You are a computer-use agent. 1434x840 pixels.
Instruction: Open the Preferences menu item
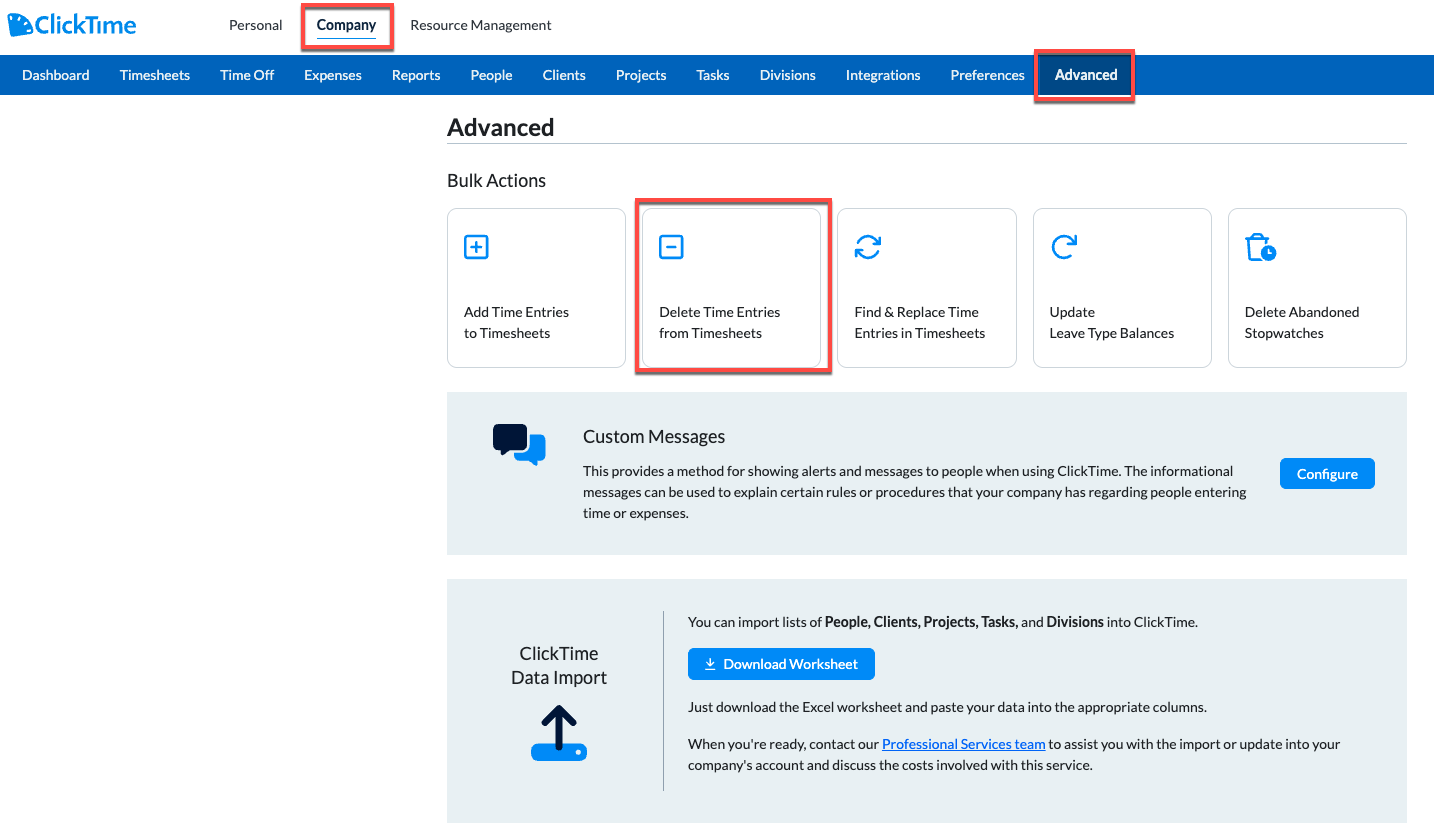tap(988, 75)
